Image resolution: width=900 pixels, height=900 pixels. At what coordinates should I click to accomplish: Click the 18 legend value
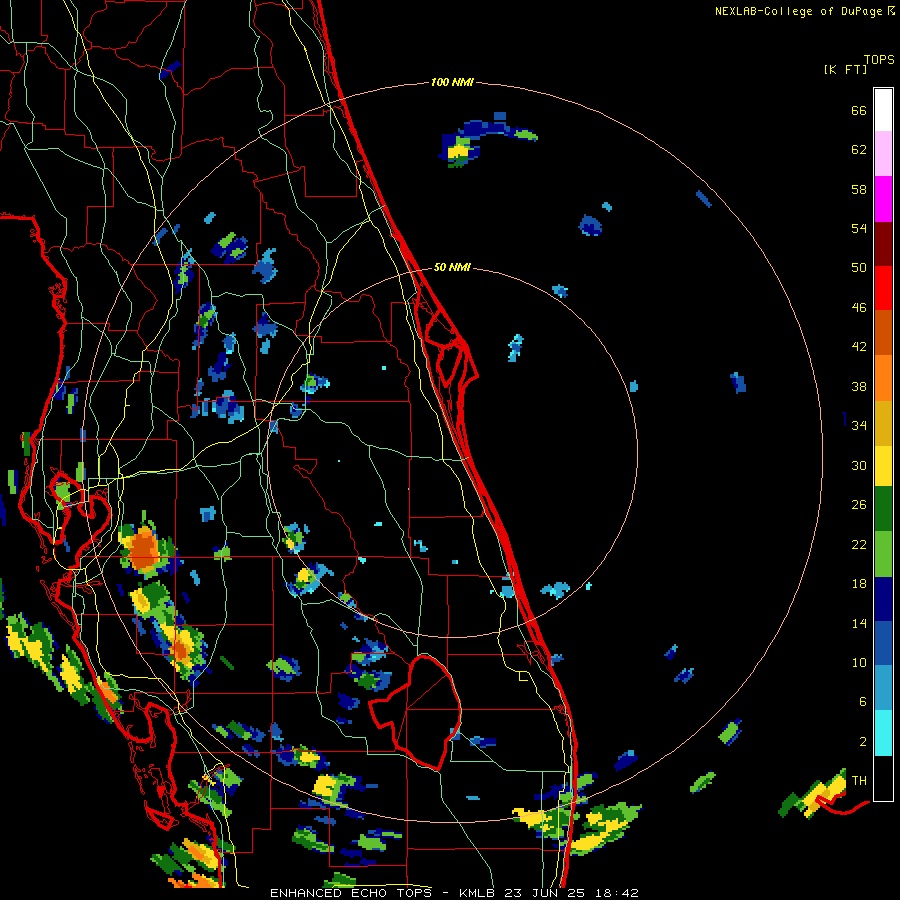pyautogui.click(x=859, y=584)
